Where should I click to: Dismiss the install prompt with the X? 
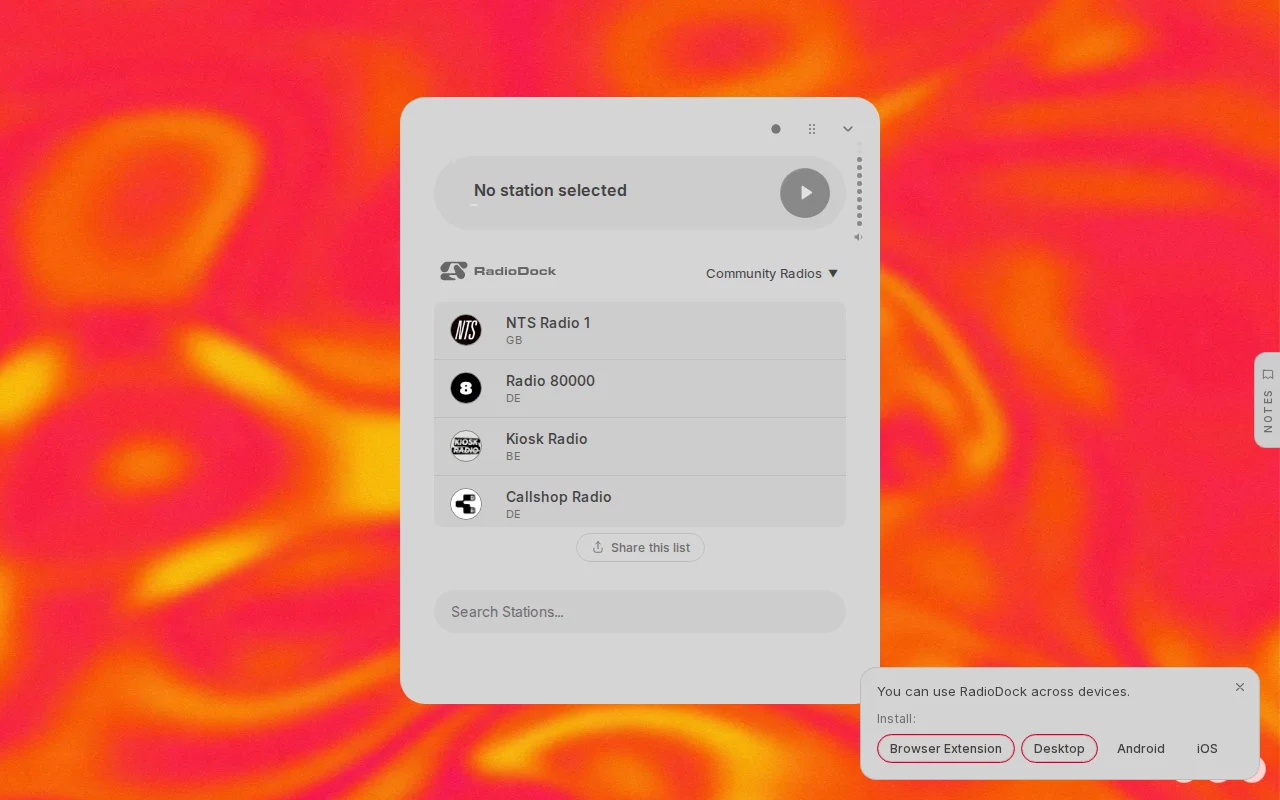click(1240, 687)
